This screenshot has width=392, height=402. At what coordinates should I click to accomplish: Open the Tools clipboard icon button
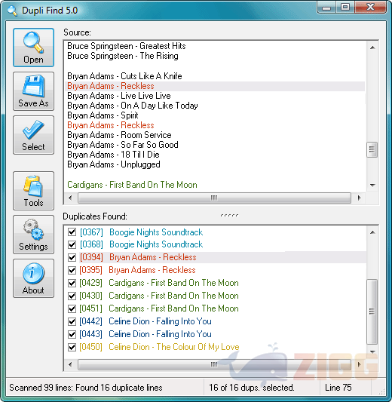point(33,191)
